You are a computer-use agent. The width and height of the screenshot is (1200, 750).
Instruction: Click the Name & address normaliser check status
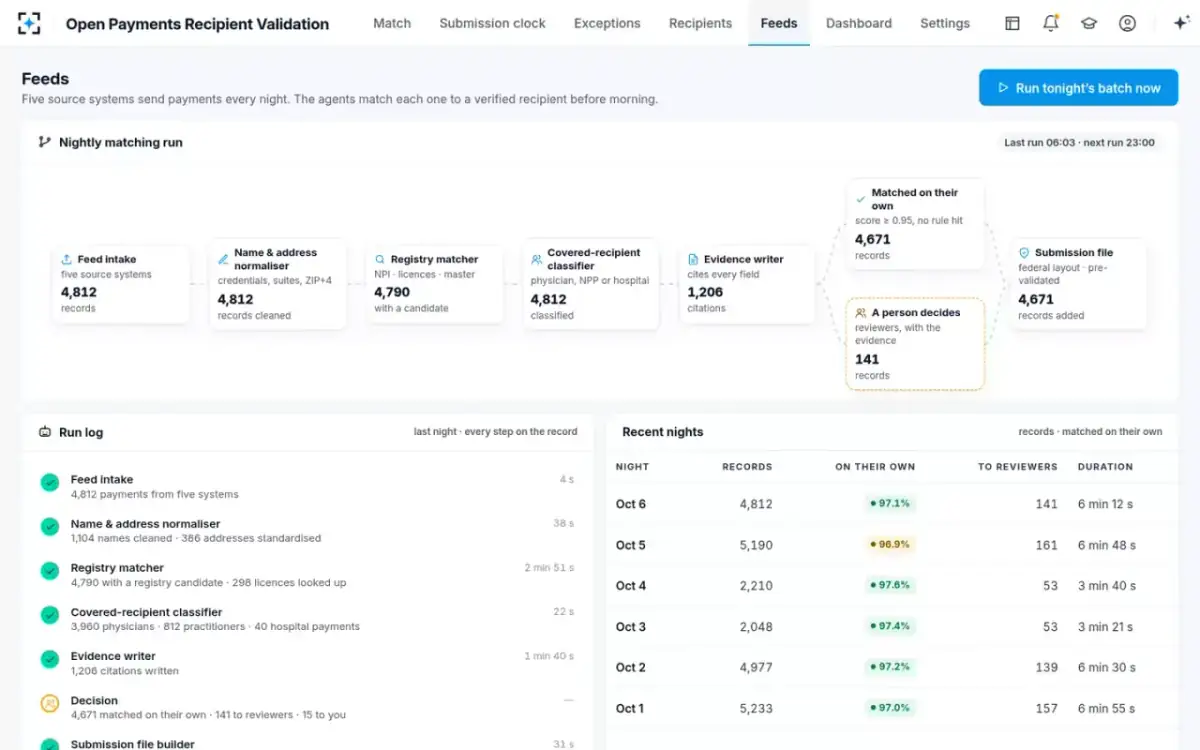50,527
